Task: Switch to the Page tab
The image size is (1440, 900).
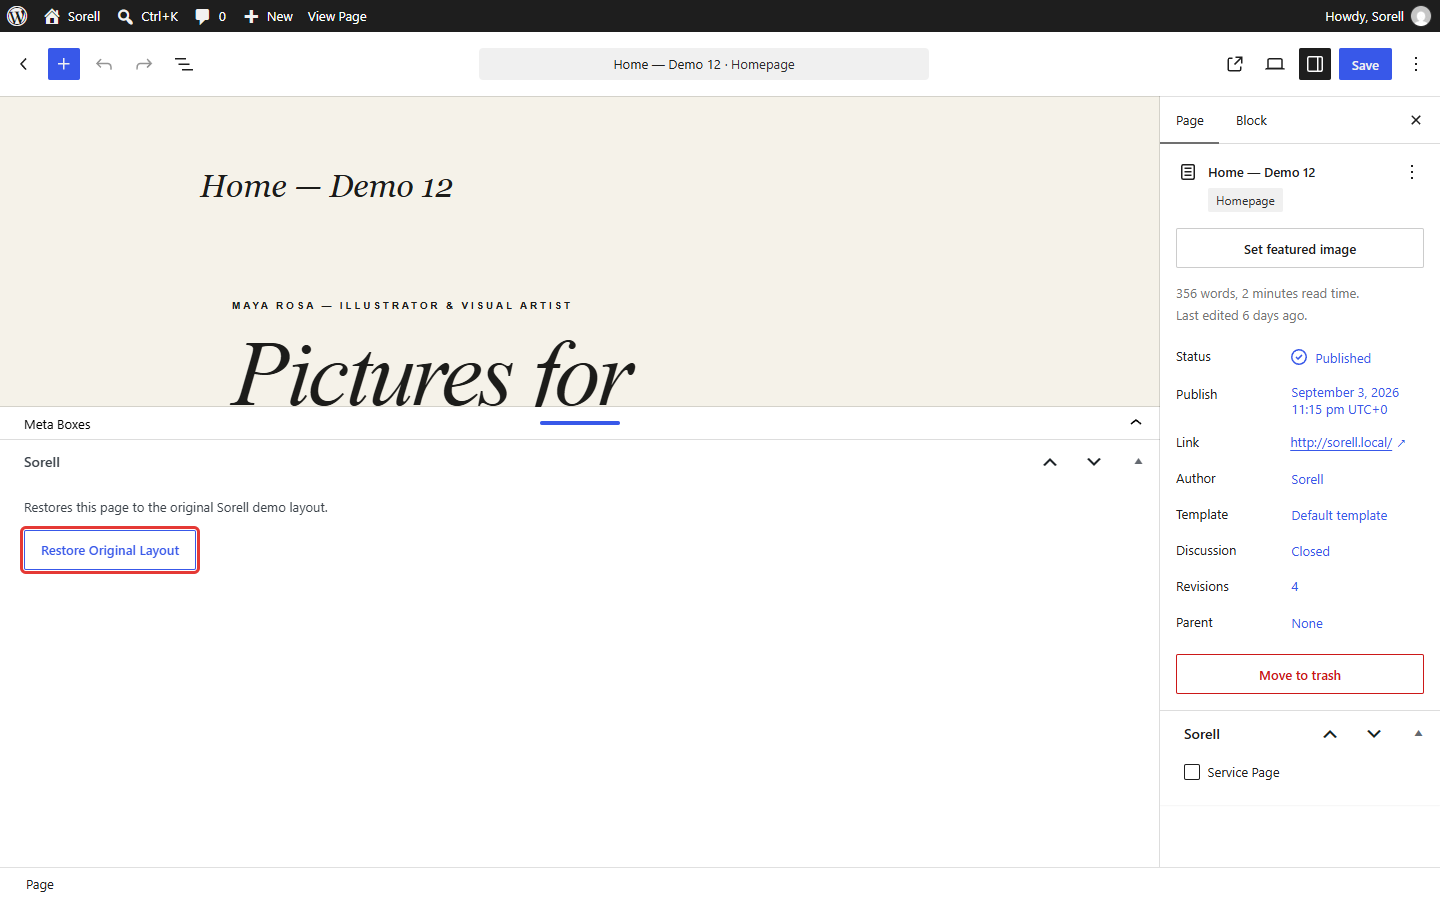Action: [x=1190, y=120]
